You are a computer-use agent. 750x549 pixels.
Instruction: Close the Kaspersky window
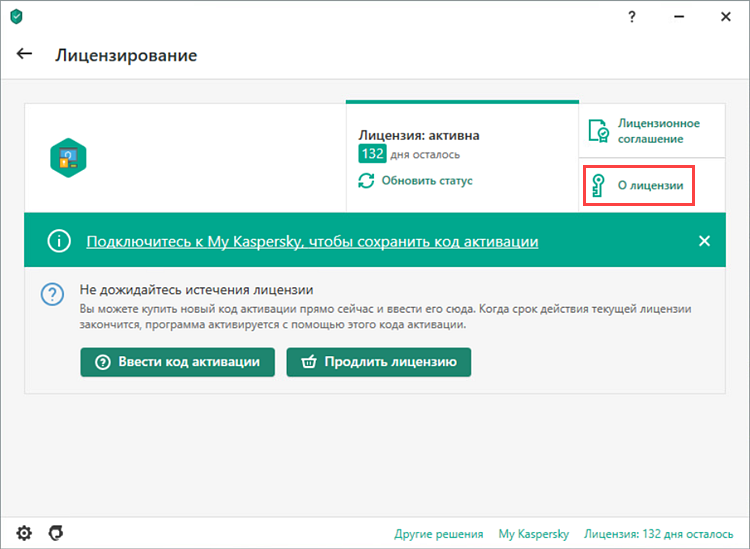[x=726, y=17]
